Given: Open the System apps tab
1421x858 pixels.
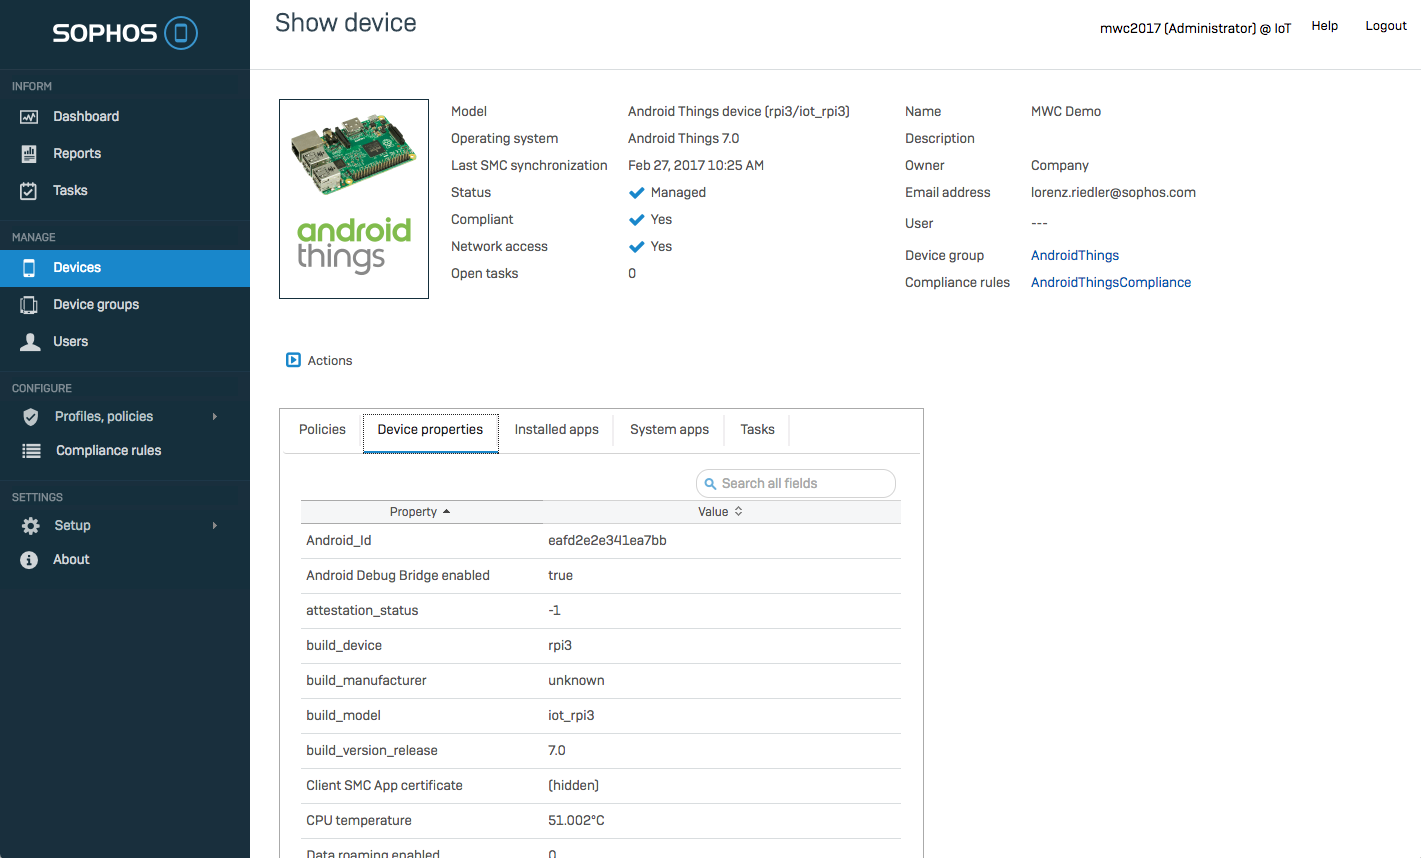Looking at the screenshot, I should [669, 430].
